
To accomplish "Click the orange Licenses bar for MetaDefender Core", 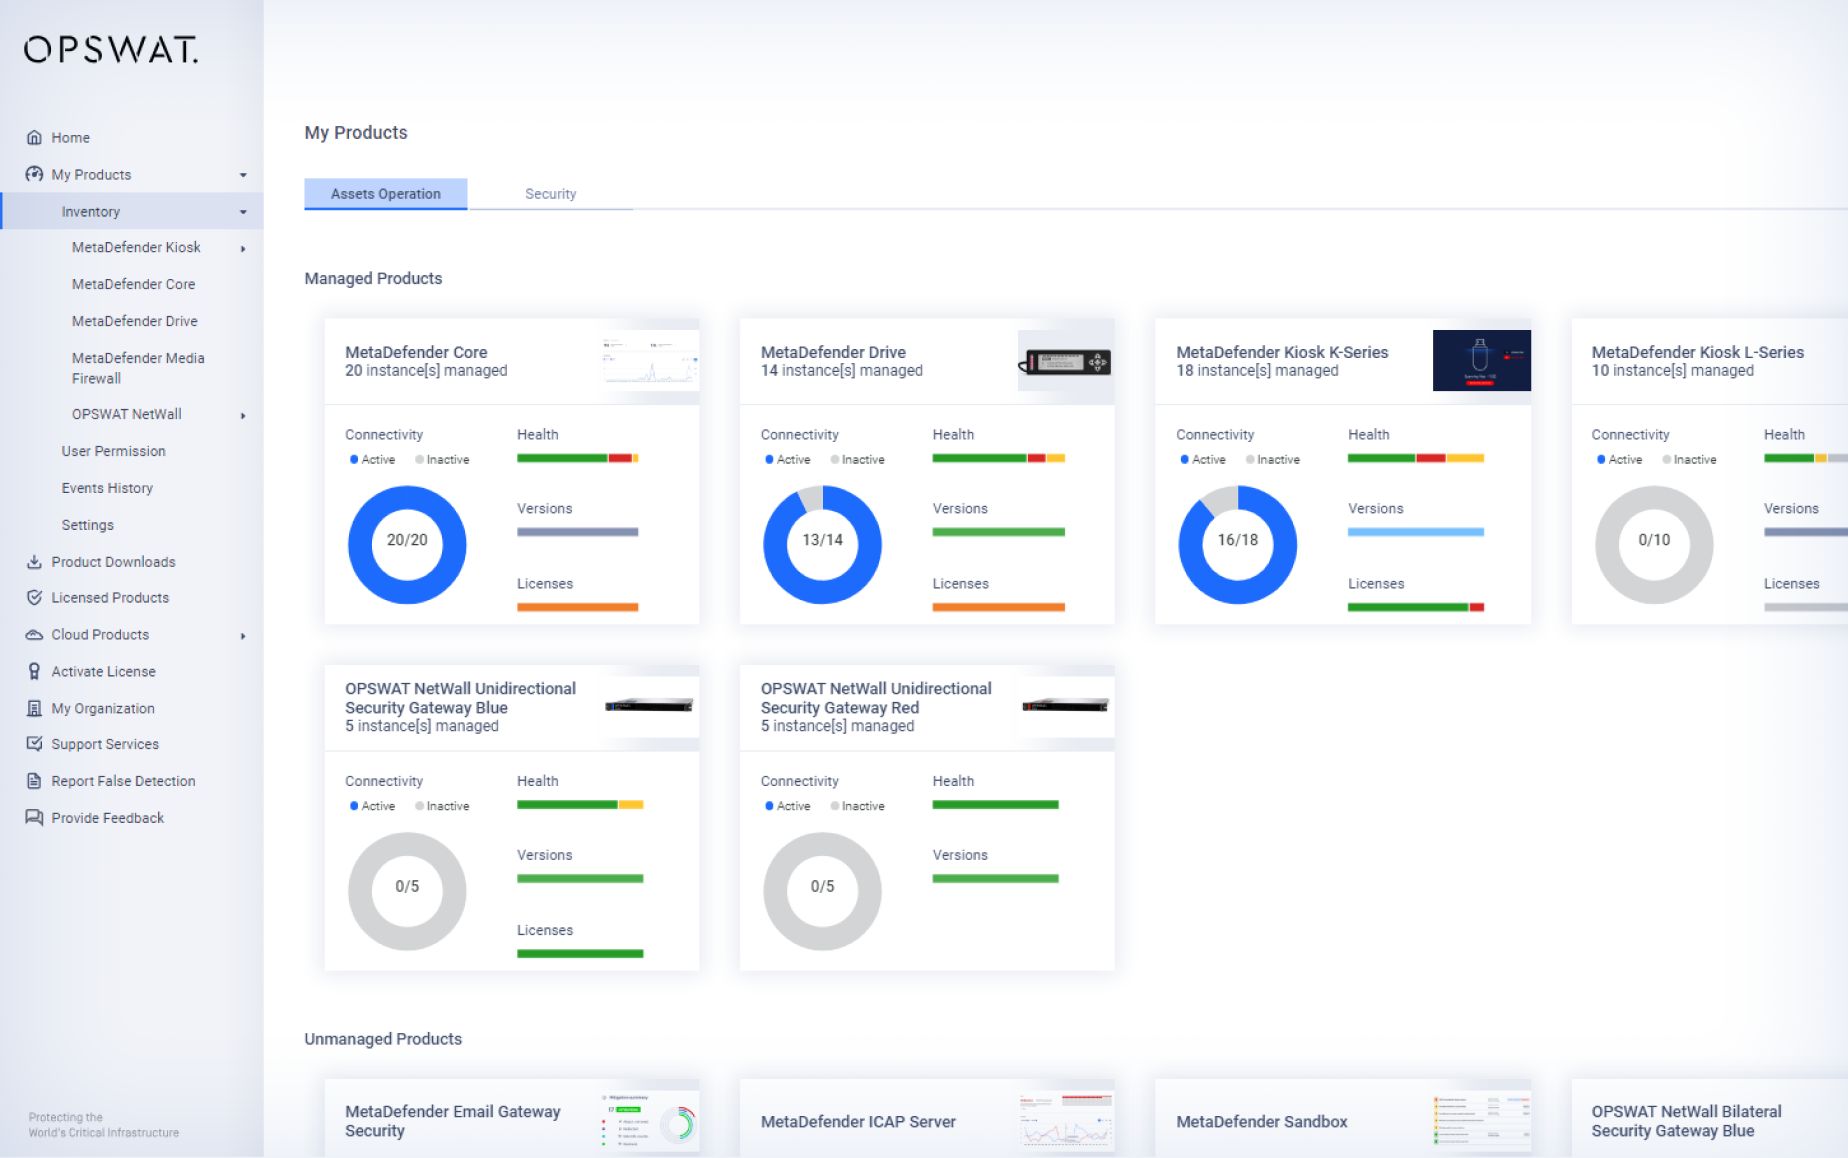I will pos(577,607).
